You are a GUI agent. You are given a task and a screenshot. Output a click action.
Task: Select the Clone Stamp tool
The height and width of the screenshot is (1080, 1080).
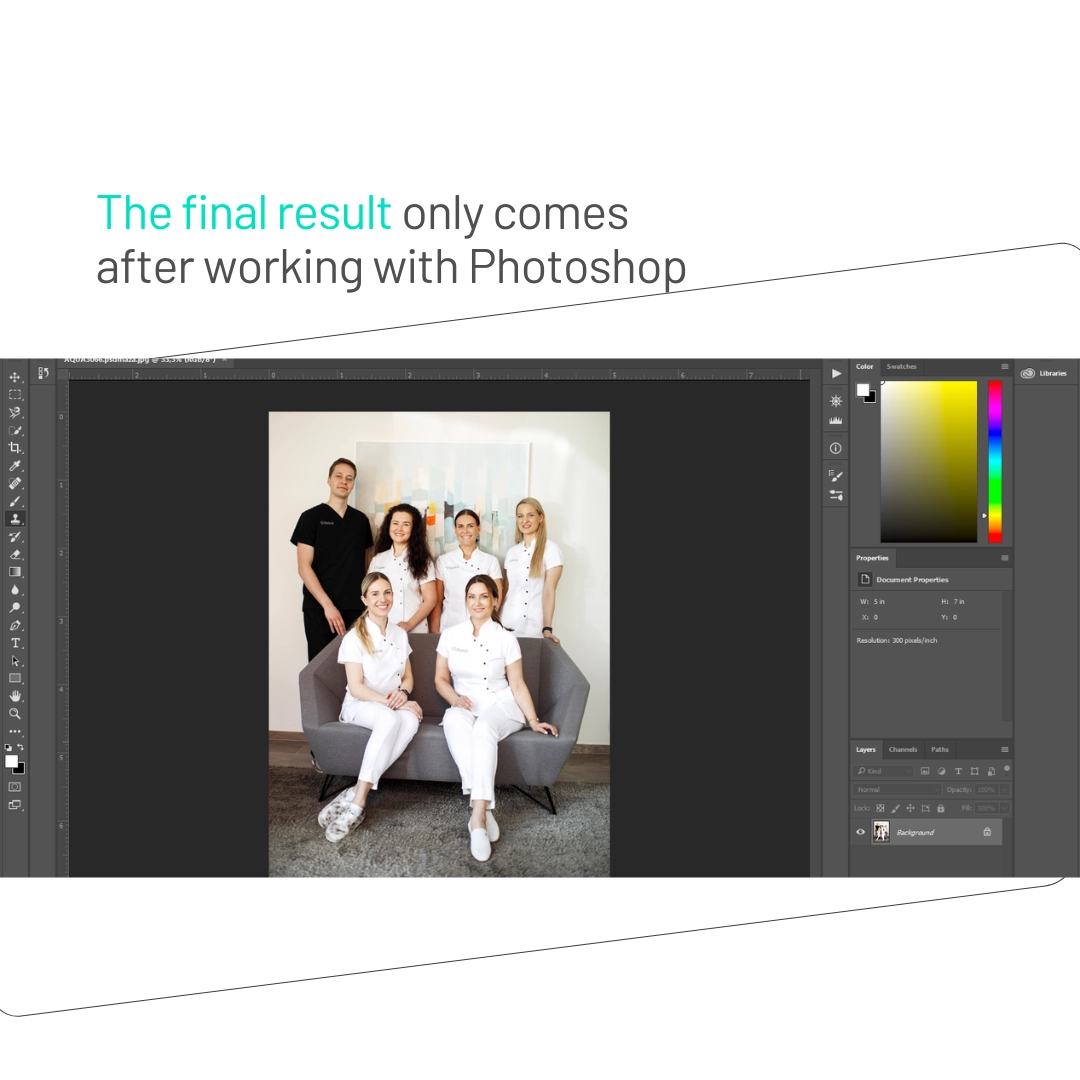click(14, 519)
